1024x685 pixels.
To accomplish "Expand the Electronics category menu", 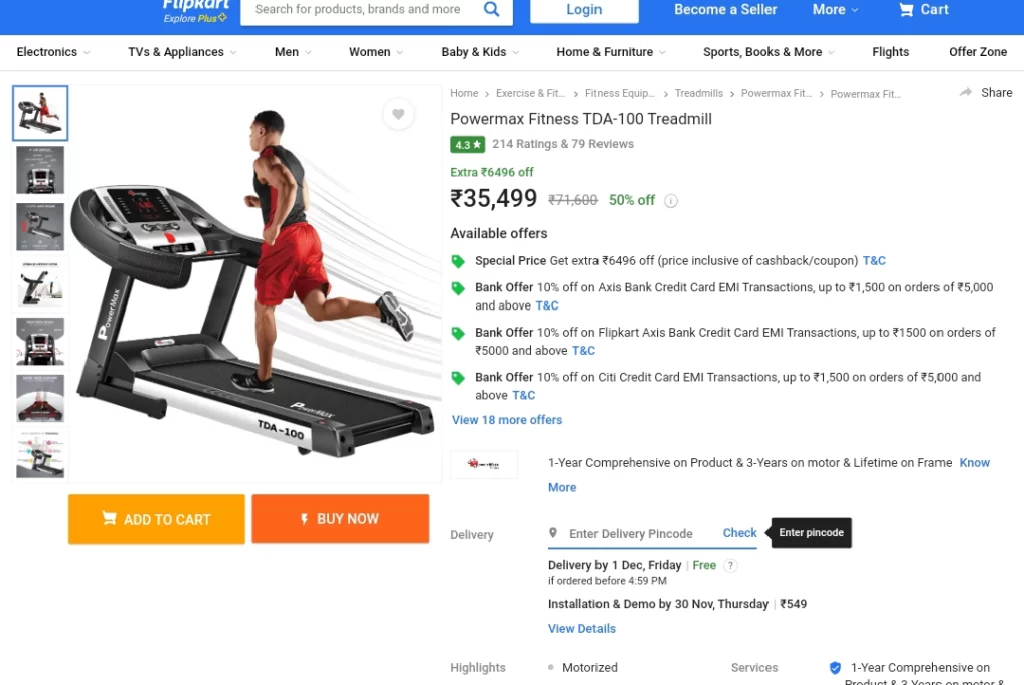I will tap(53, 52).
